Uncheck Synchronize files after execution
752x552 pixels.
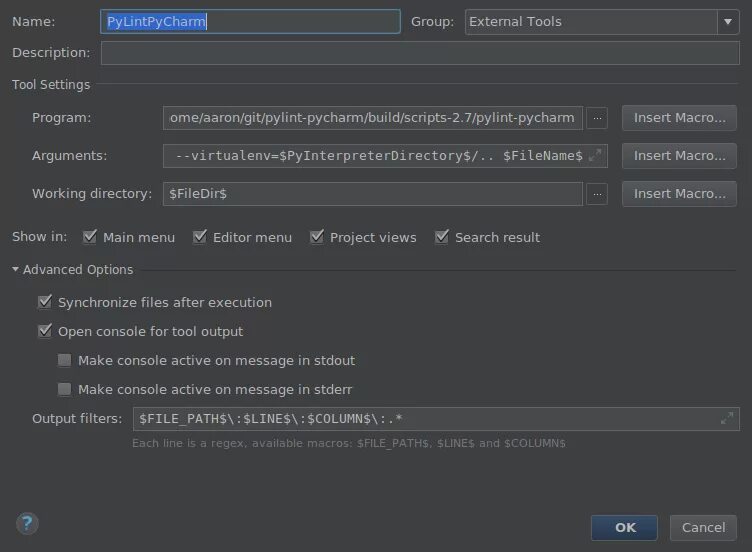[x=45, y=302]
